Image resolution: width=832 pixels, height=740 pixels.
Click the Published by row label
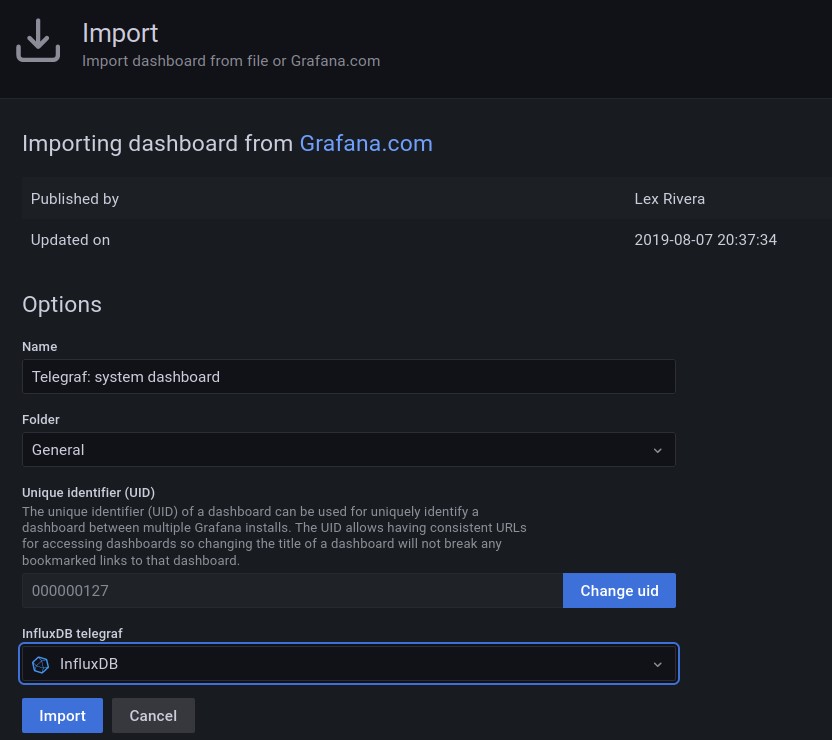pos(75,199)
